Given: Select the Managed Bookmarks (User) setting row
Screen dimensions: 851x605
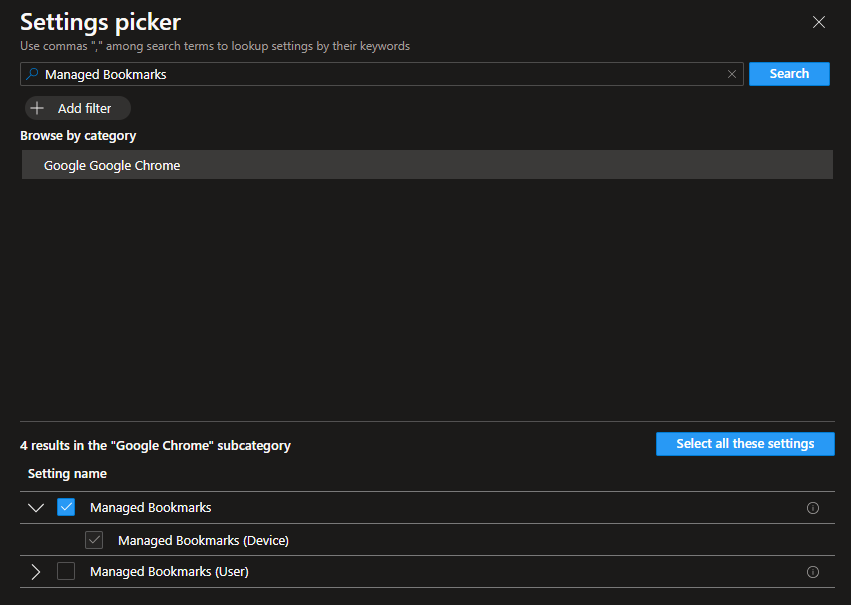Looking at the screenshot, I should pyautogui.click(x=169, y=571).
